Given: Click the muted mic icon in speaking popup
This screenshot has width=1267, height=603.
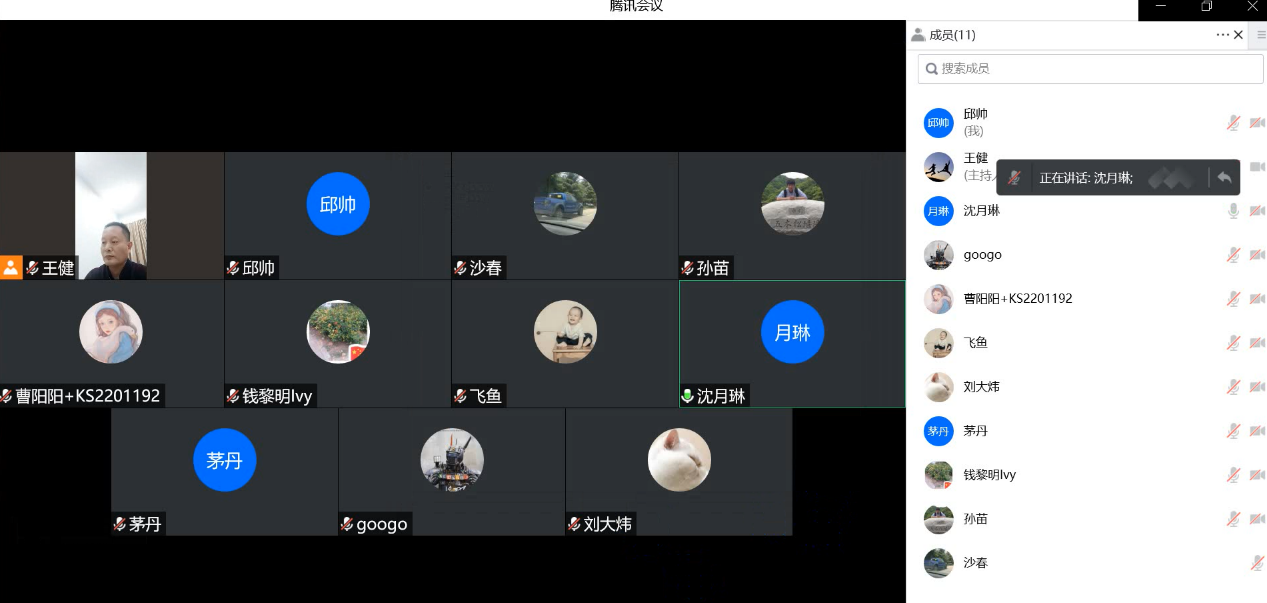Looking at the screenshot, I should pos(1015,178).
